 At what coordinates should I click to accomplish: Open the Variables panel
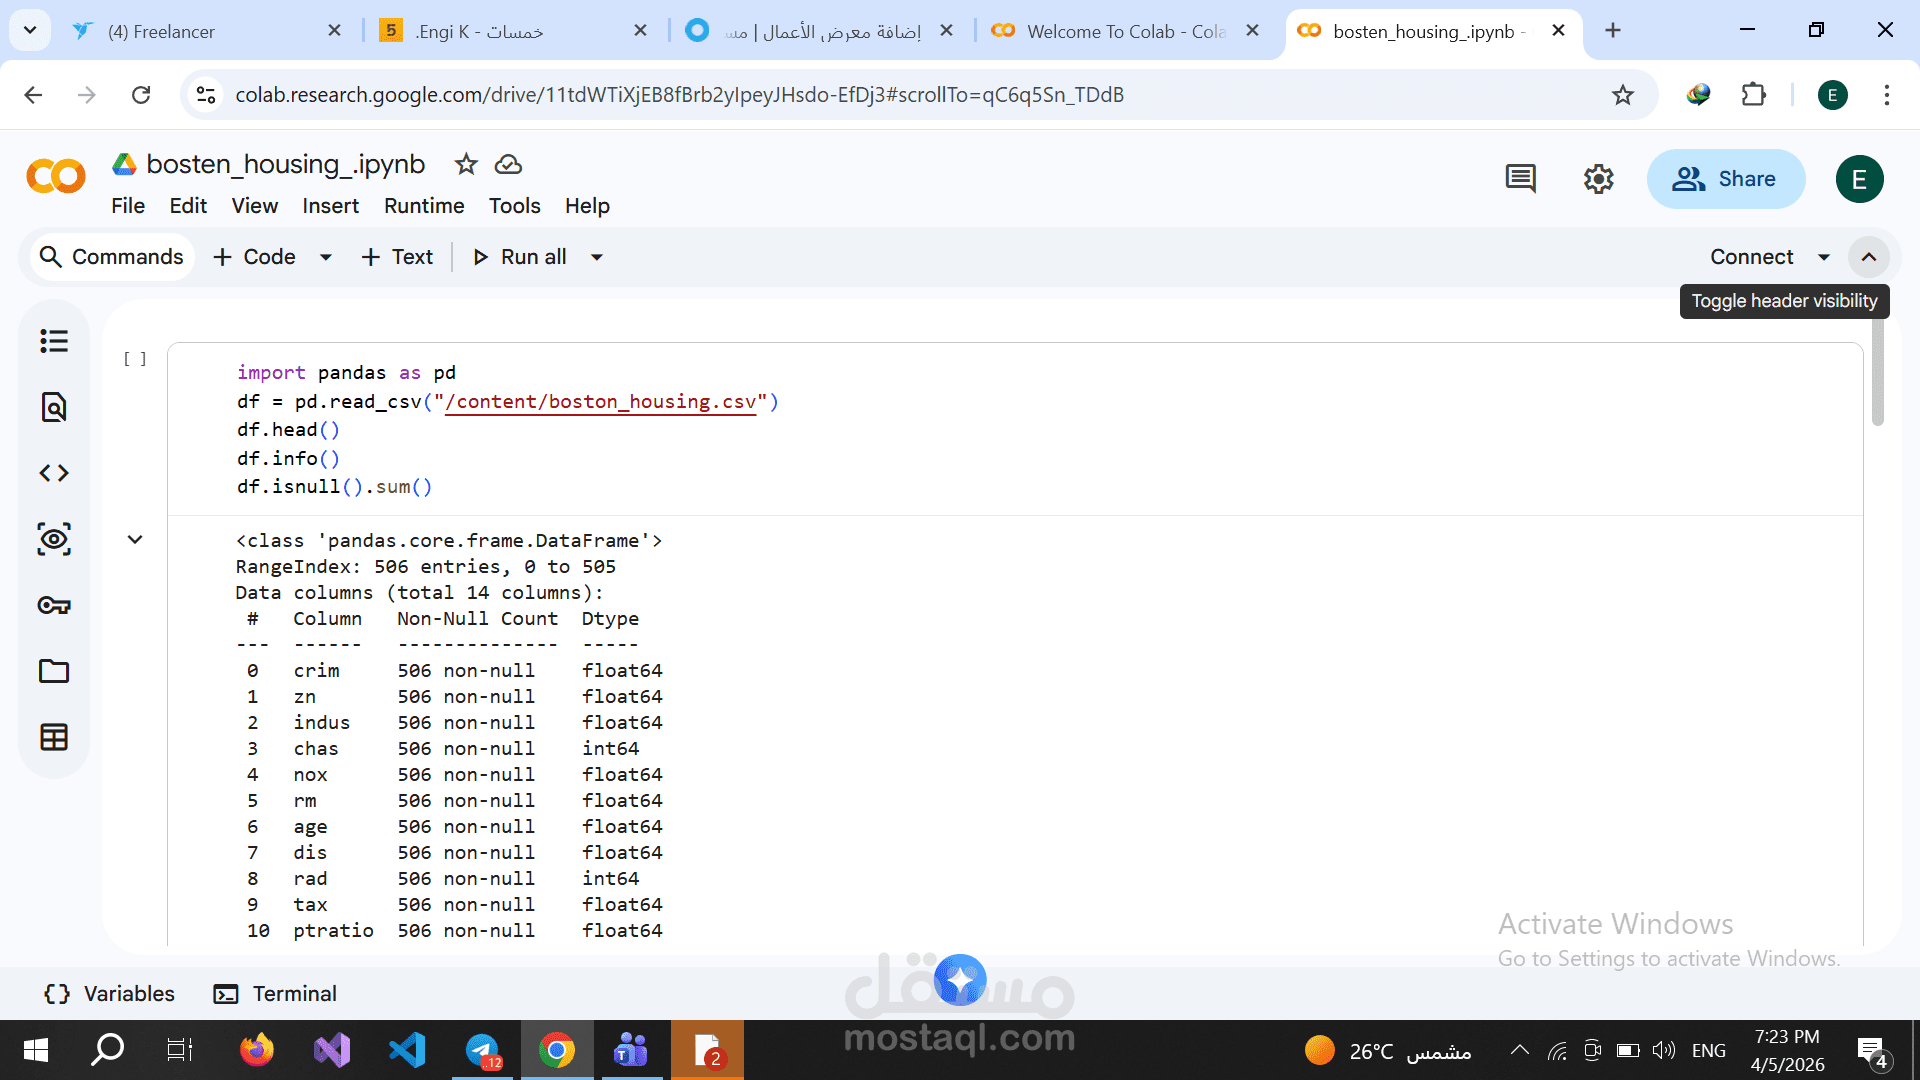click(x=108, y=993)
